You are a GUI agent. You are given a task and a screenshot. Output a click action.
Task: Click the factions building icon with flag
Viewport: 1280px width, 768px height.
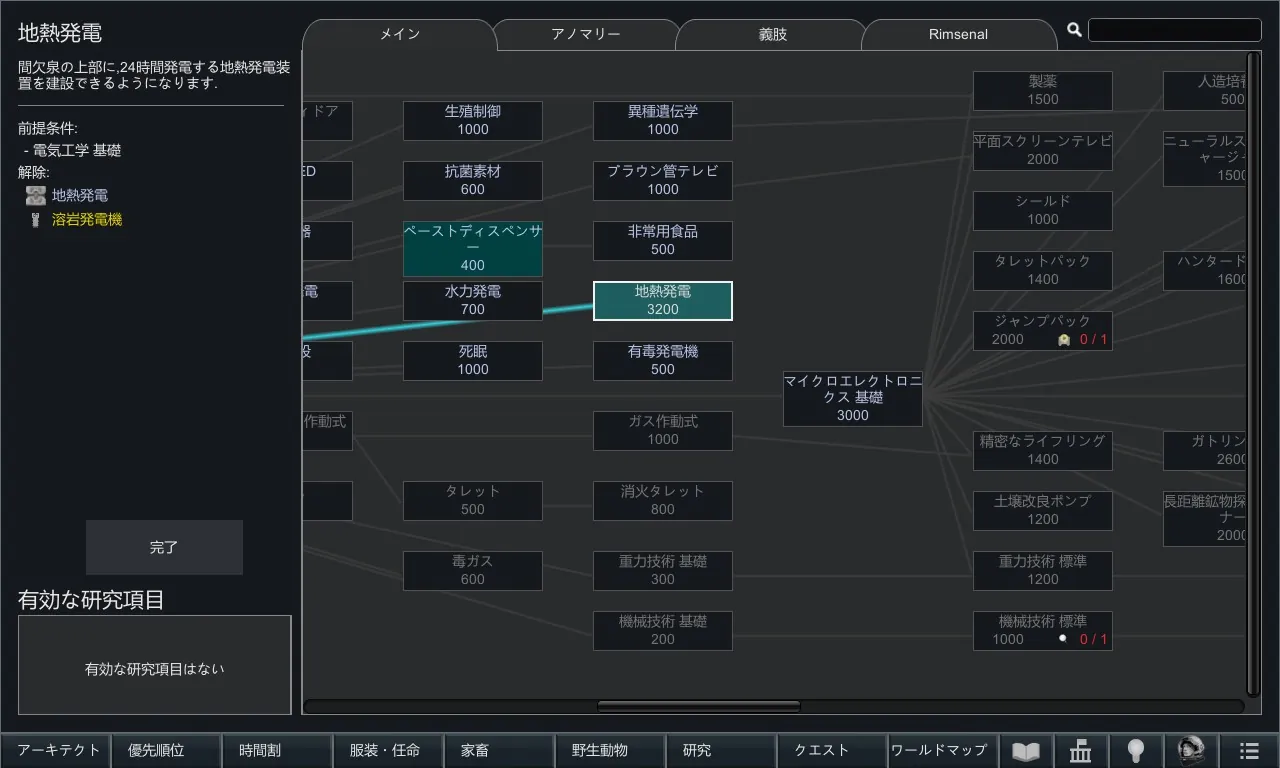(1080, 751)
